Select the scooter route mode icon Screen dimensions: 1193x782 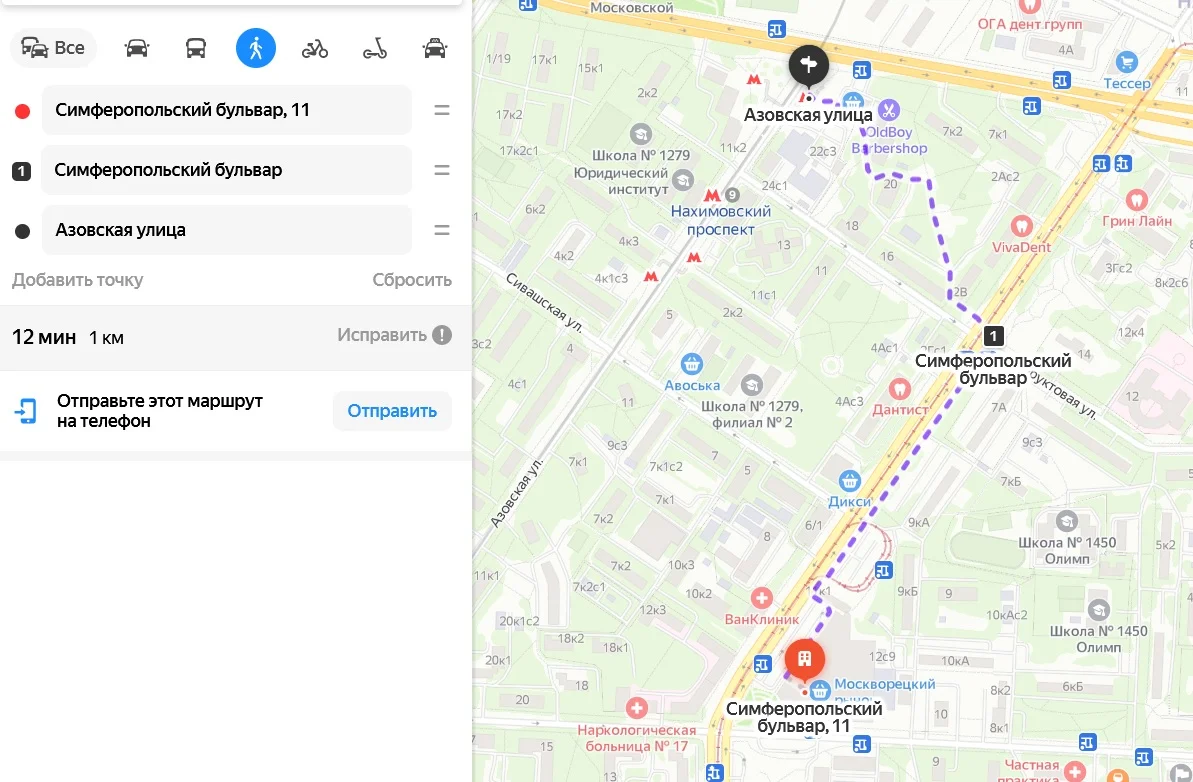coord(374,49)
